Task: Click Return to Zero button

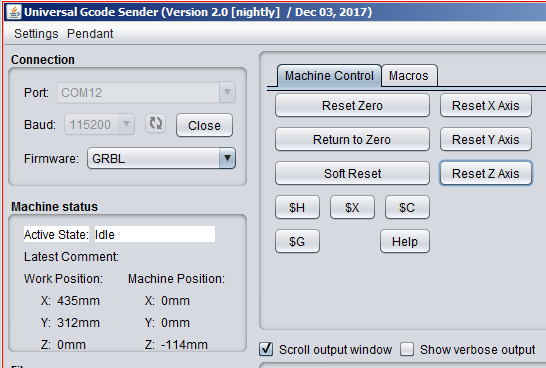Action: click(352, 139)
